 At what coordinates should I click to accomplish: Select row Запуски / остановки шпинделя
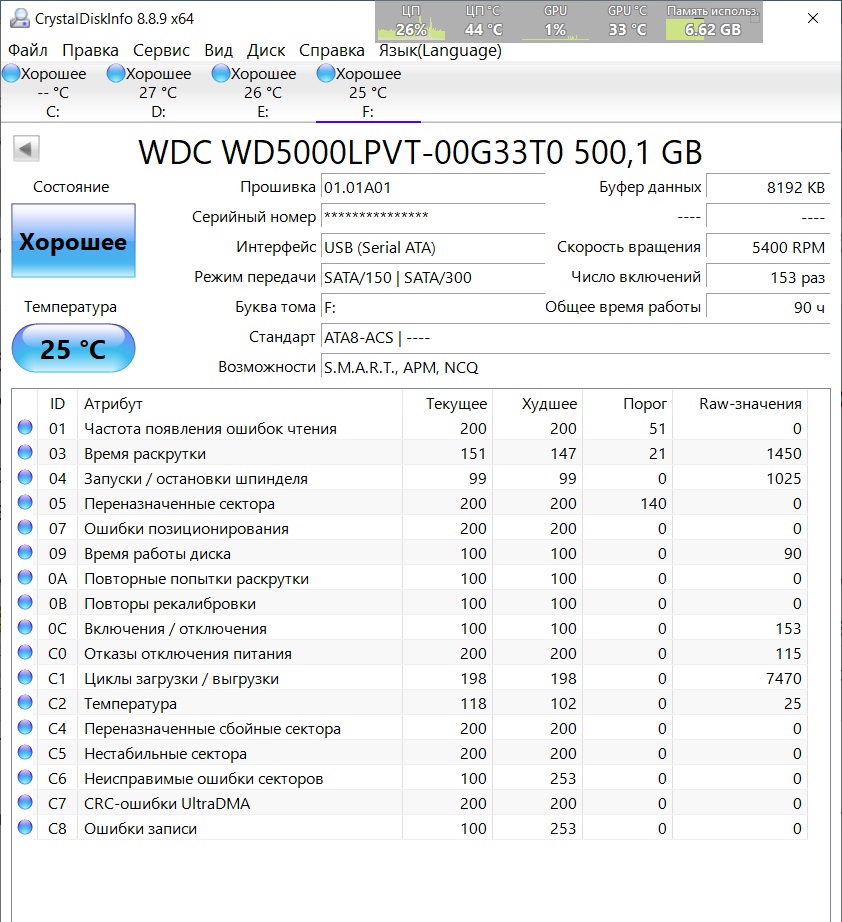coord(410,479)
